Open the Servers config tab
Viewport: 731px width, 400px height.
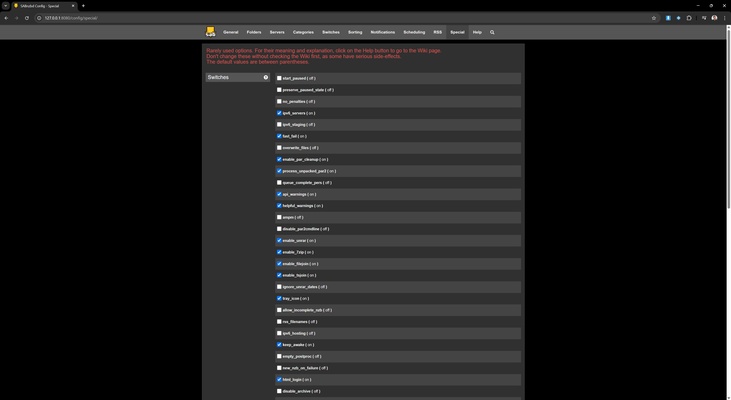point(277,32)
